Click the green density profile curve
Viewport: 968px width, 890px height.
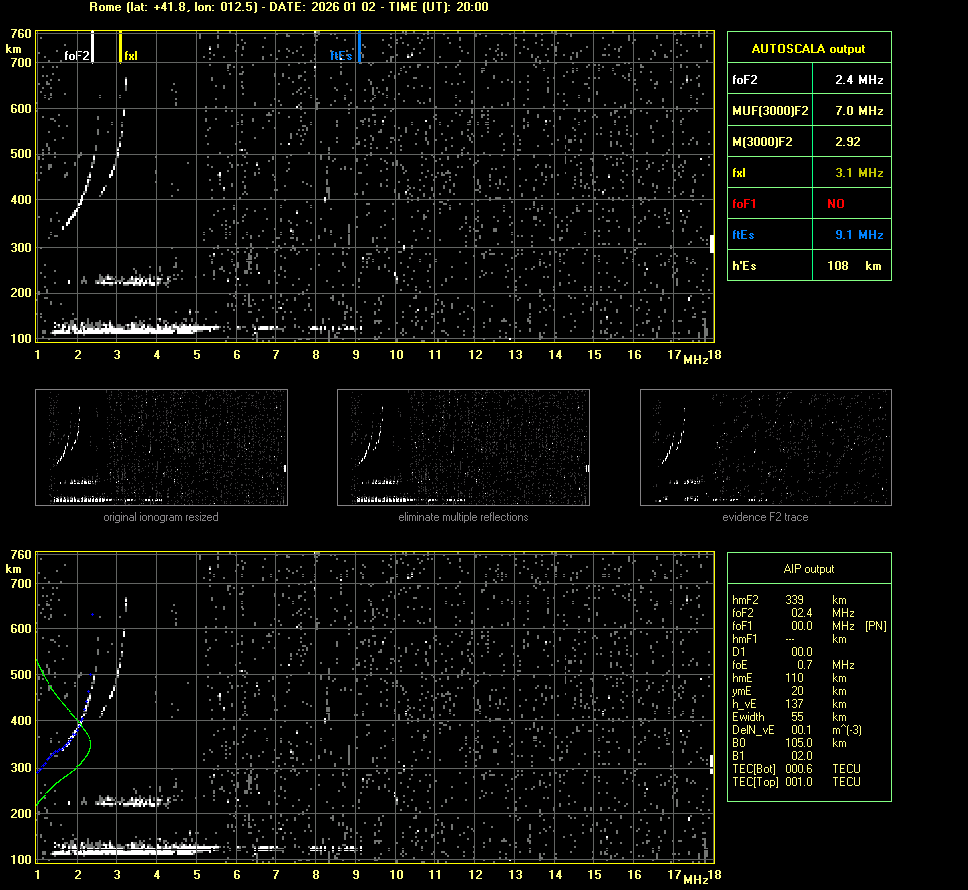[x=88, y=740]
